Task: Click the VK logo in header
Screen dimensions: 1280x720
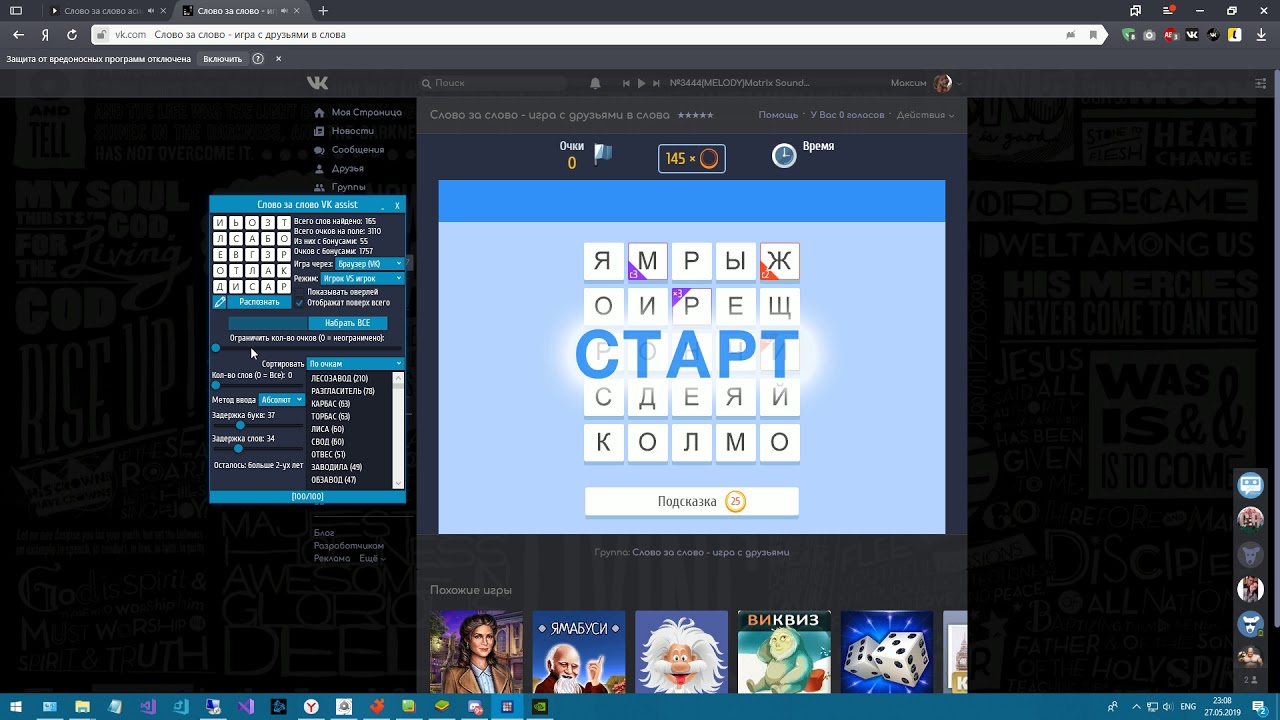Action: point(317,83)
